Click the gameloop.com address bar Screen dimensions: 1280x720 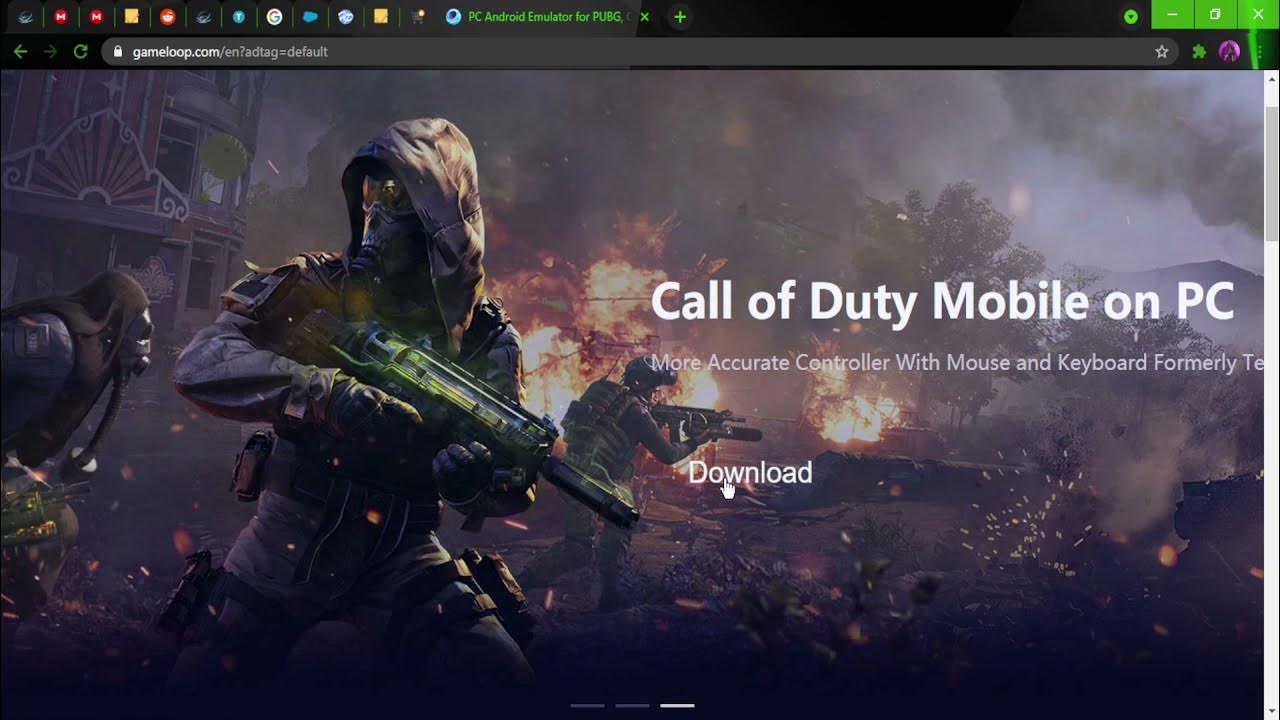click(x=640, y=51)
